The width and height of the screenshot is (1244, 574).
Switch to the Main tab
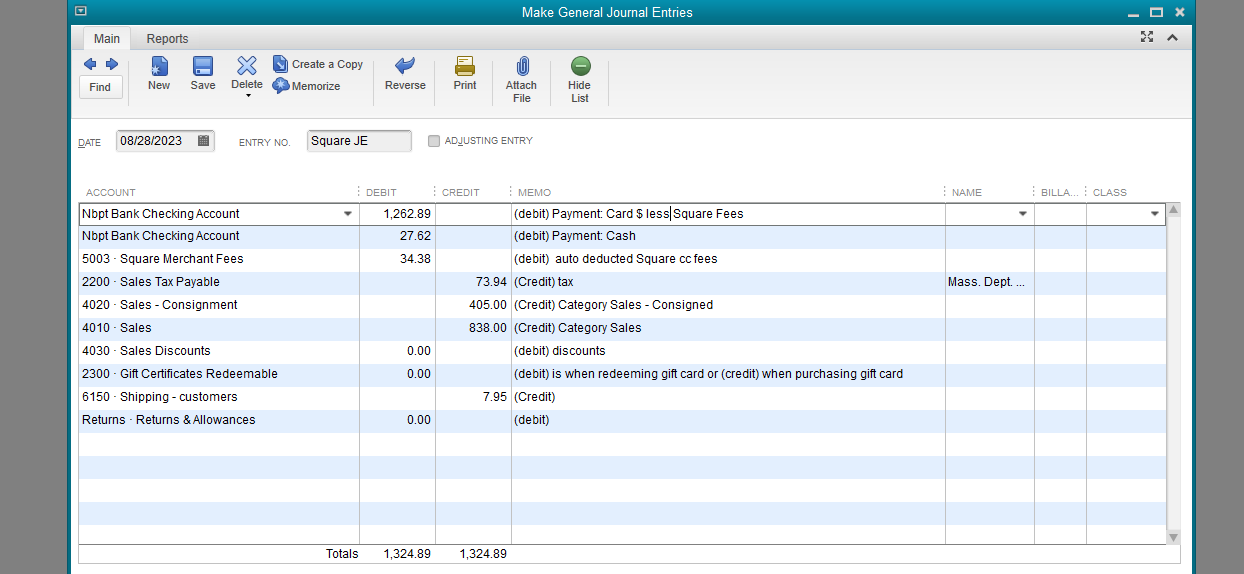tap(107, 39)
